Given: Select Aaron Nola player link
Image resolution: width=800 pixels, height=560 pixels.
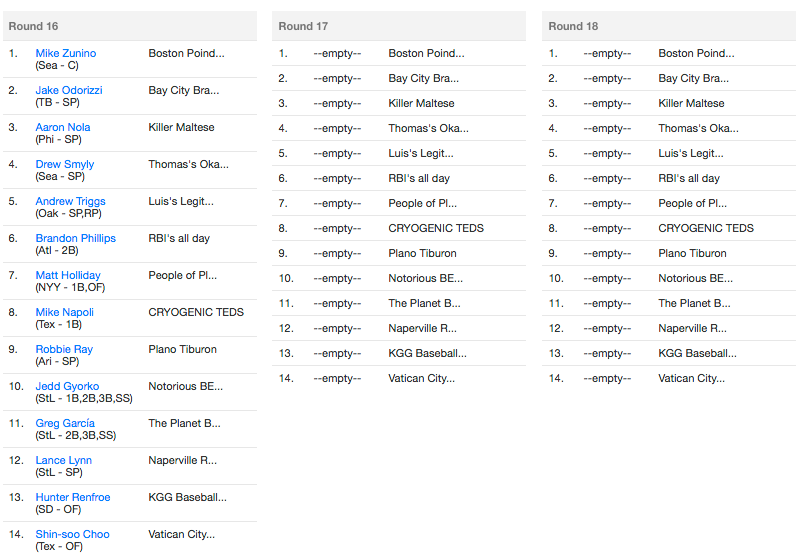Looking at the screenshot, I should [x=63, y=127].
